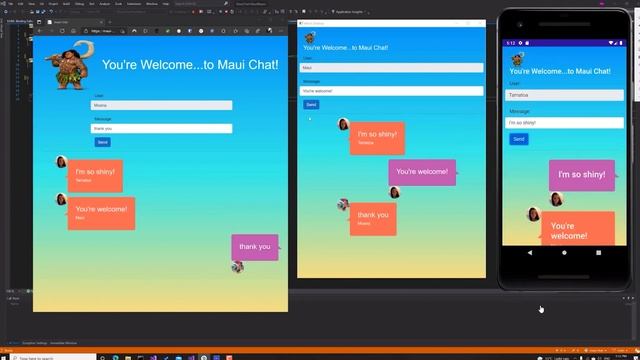Open new browser tab with plus icon
This screenshot has height=360, width=640.
[110, 22]
